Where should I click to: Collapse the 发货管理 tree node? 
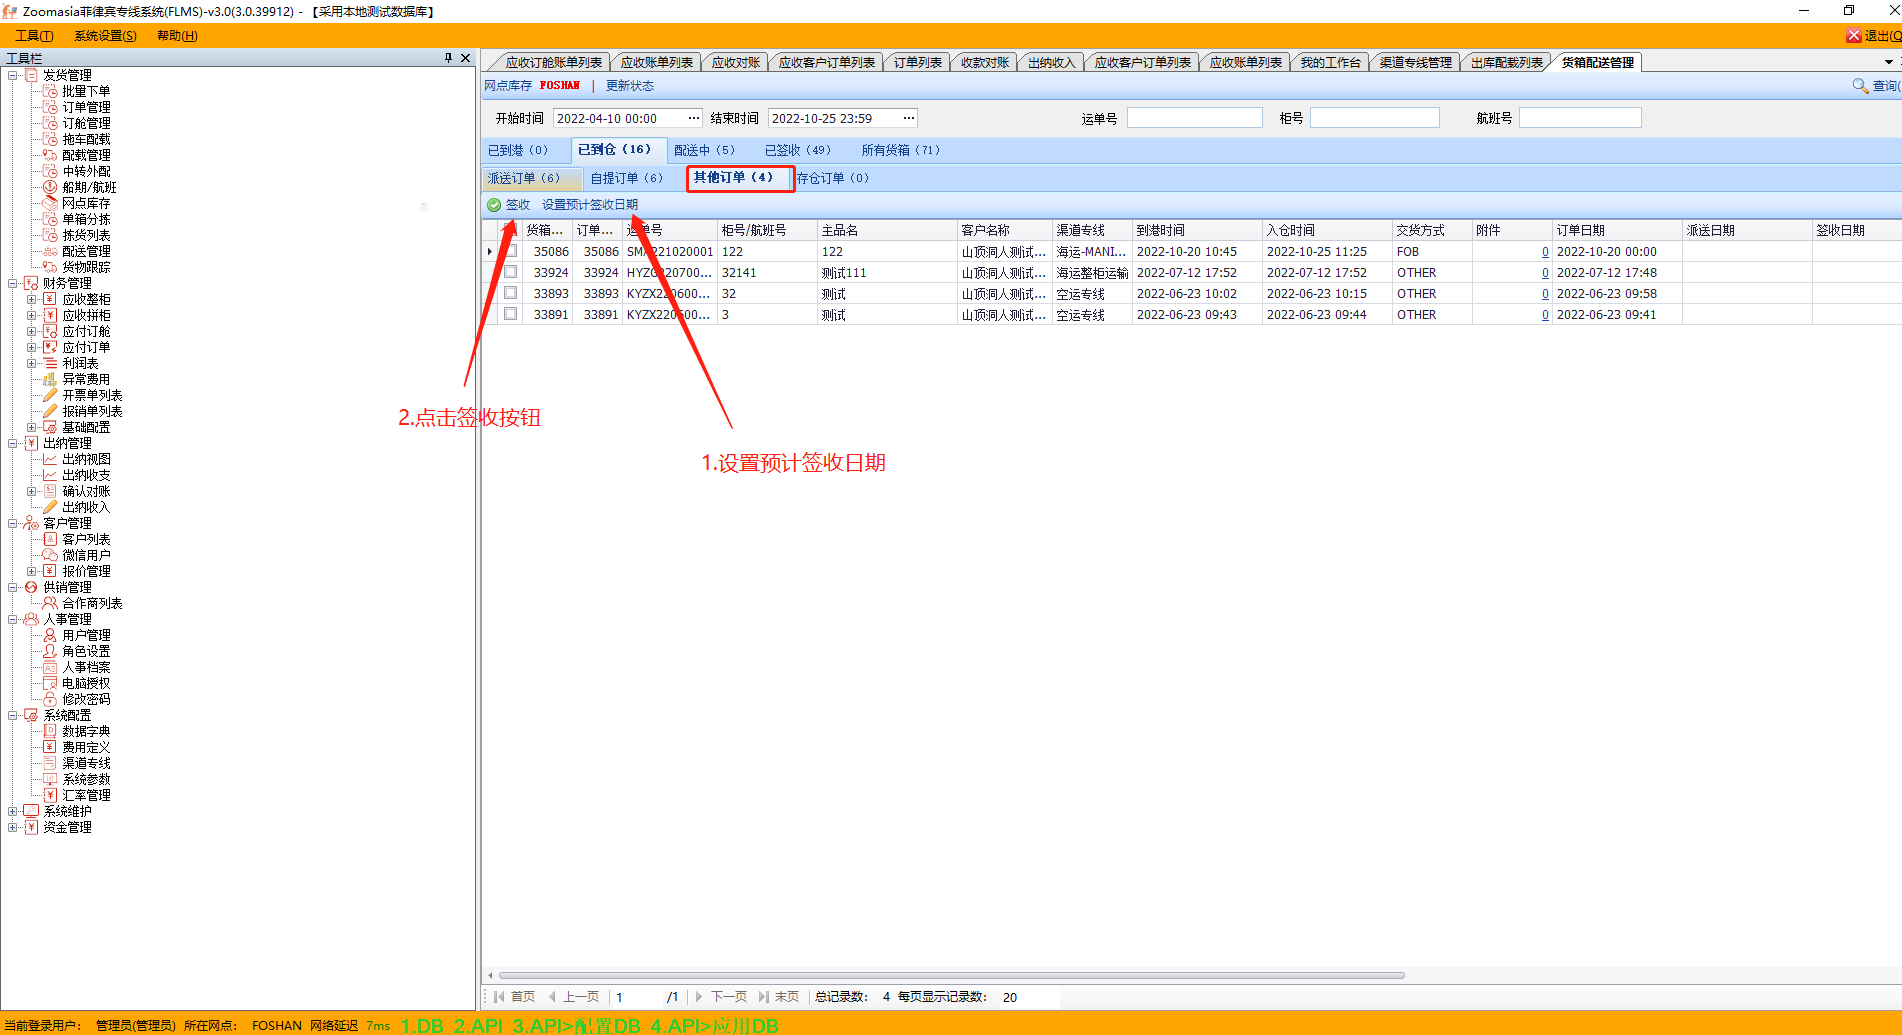pyautogui.click(x=12, y=75)
